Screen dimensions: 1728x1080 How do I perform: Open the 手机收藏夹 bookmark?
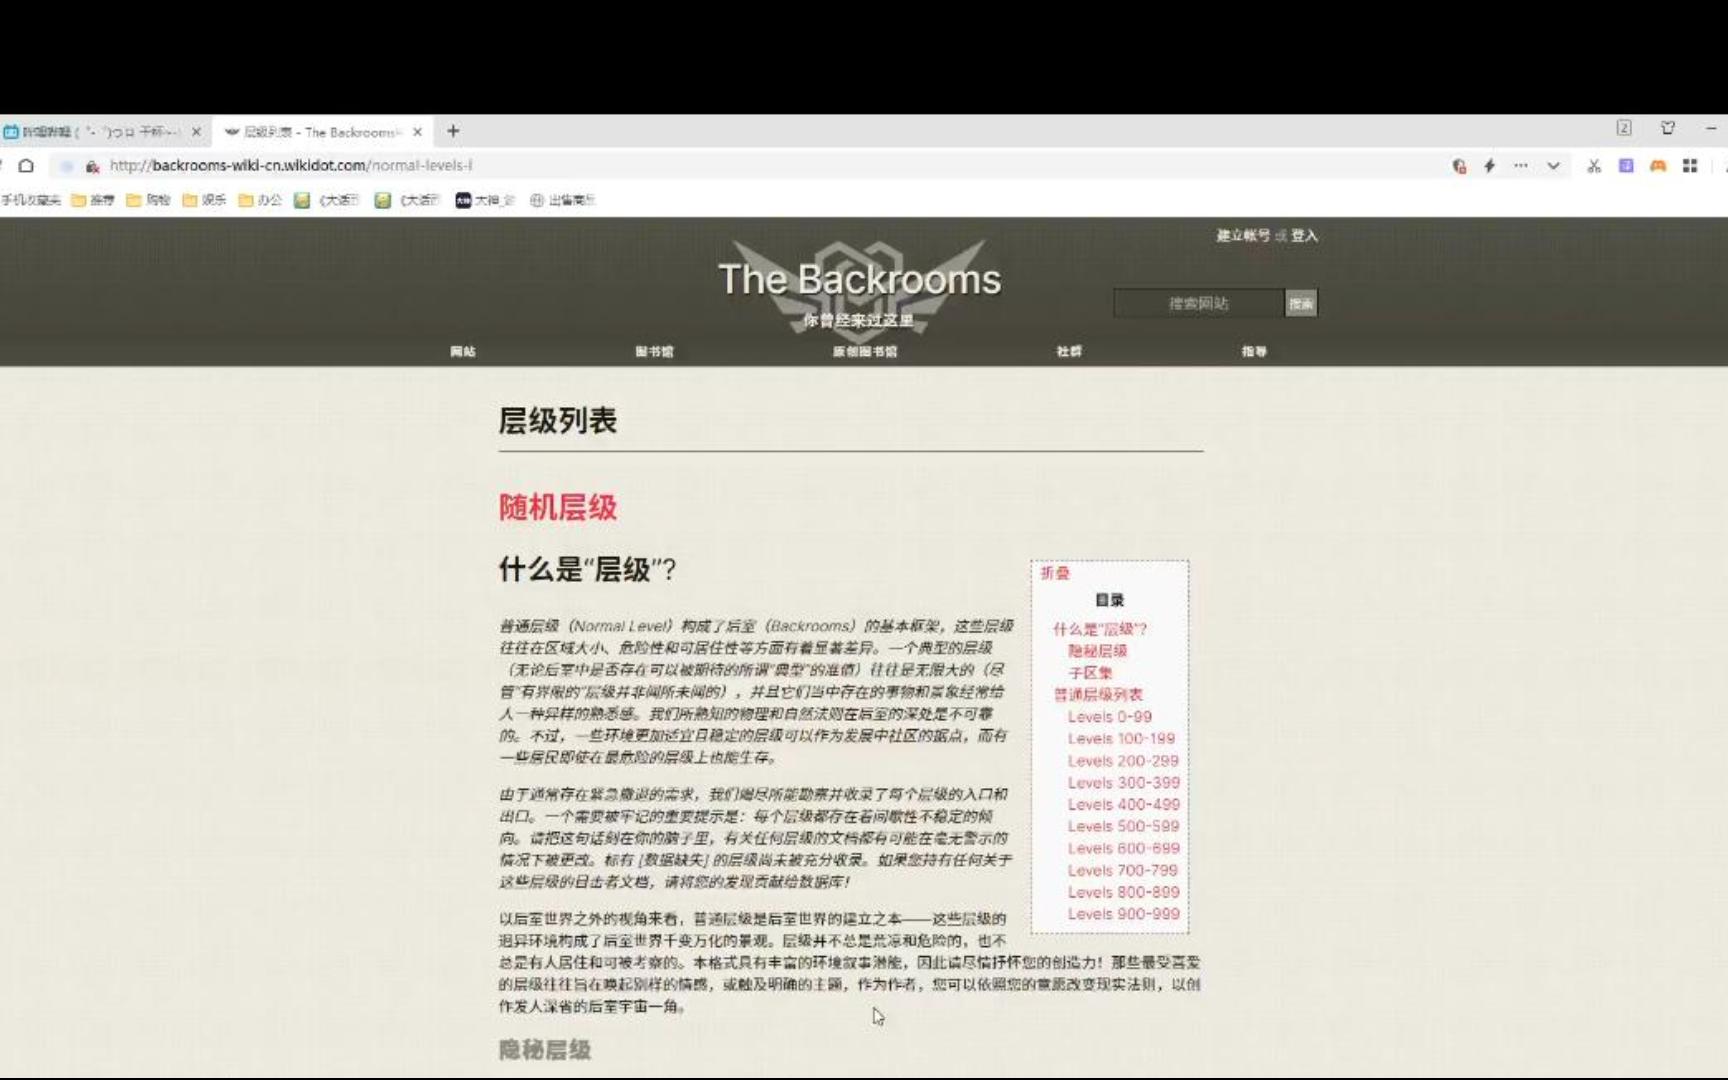[30, 200]
